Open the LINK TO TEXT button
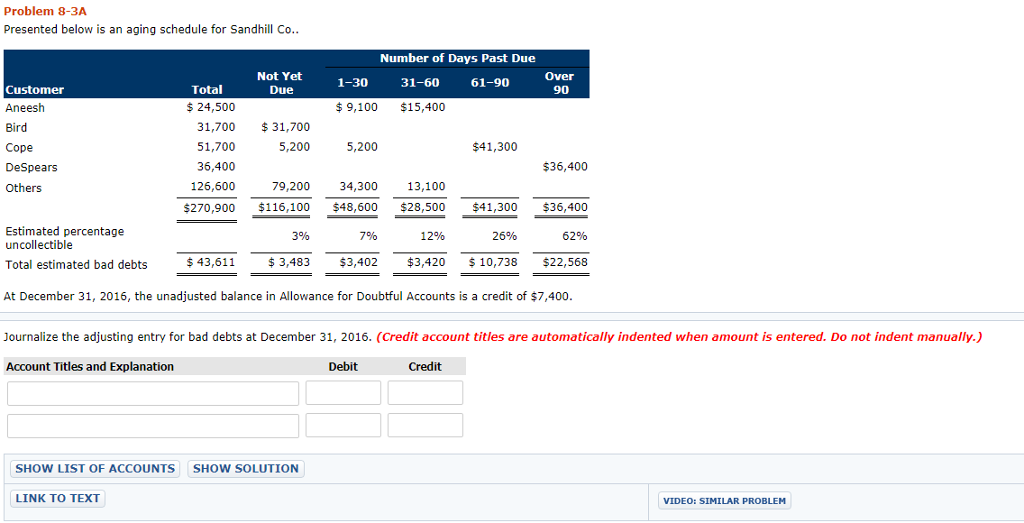Image resolution: width=1024 pixels, height=523 pixels. click(x=57, y=498)
